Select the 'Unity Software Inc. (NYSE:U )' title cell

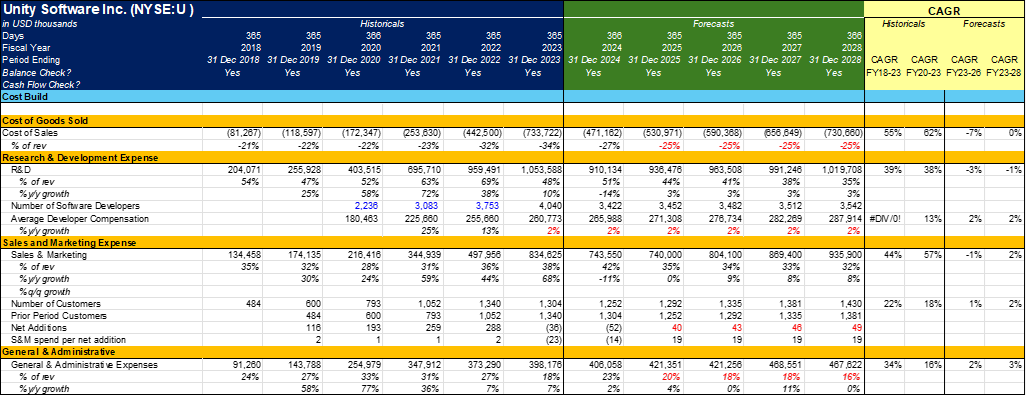coord(98,10)
